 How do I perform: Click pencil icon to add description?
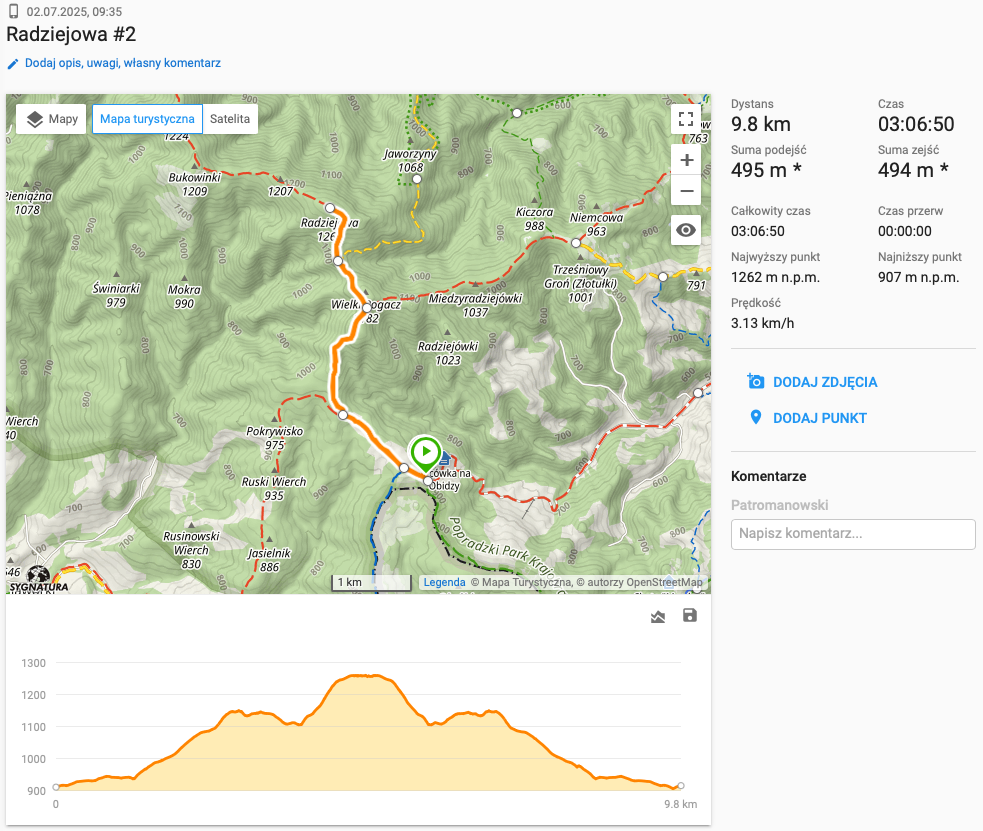pos(13,63)
